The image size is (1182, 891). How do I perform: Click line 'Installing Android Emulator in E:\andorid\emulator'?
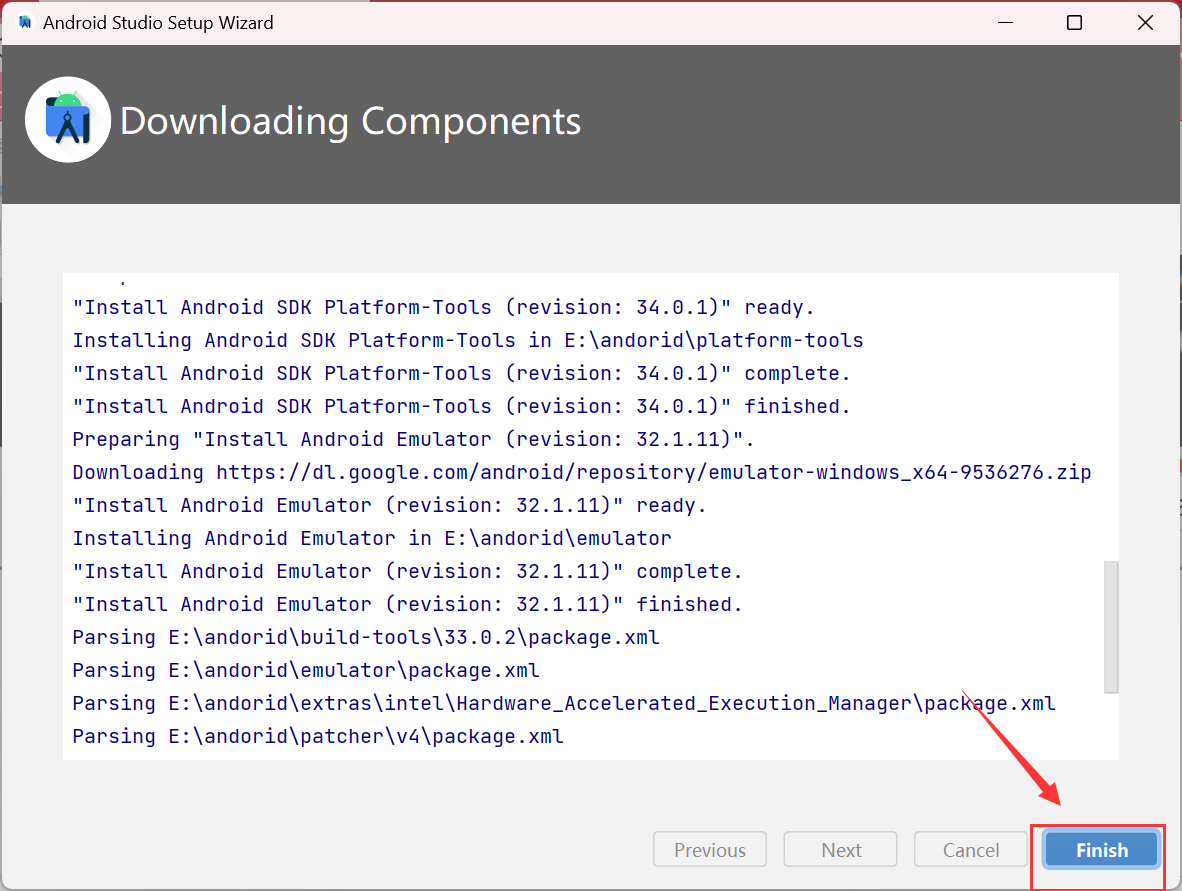(372, 538)
